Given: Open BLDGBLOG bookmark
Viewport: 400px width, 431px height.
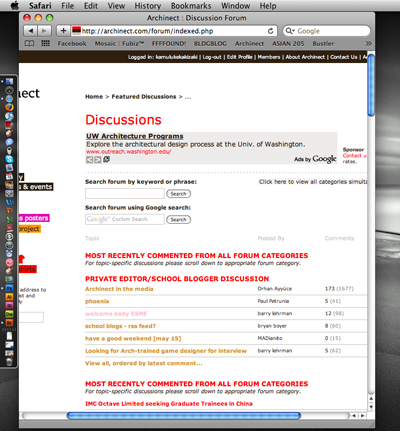Looking at the screenshot, I should click(x=210, y=43).
